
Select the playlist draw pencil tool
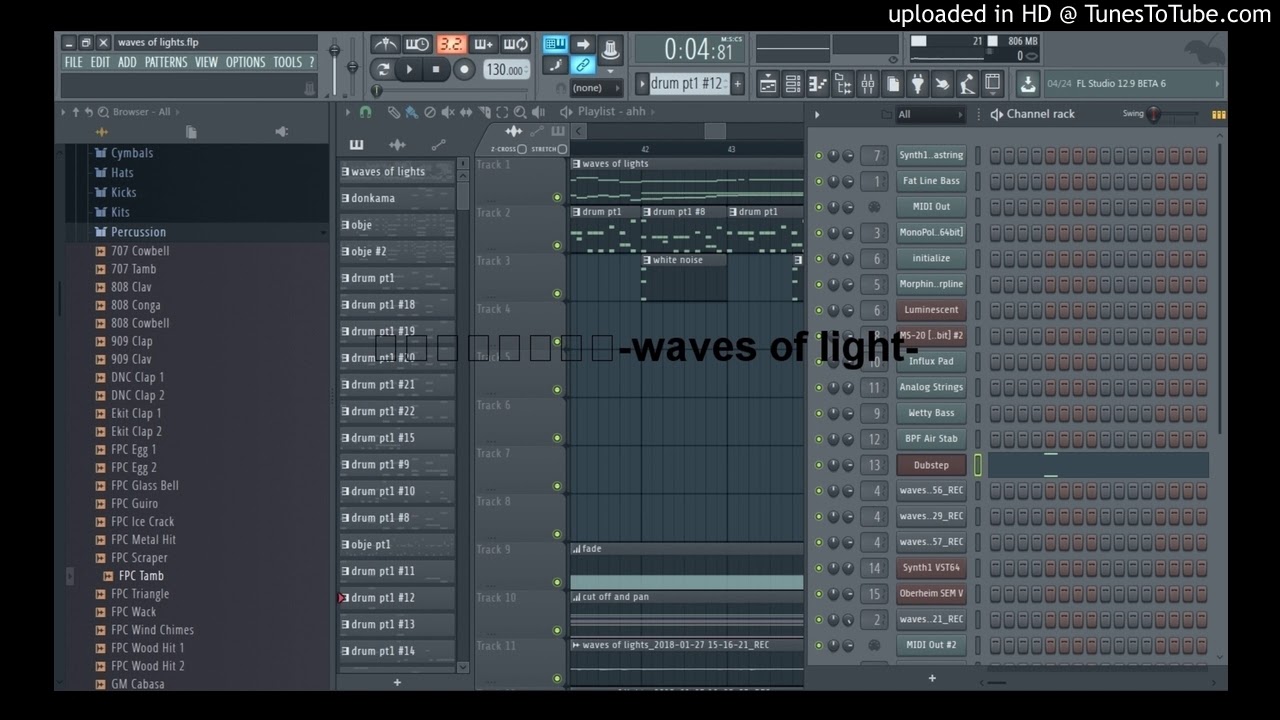(x=394, y=112)
